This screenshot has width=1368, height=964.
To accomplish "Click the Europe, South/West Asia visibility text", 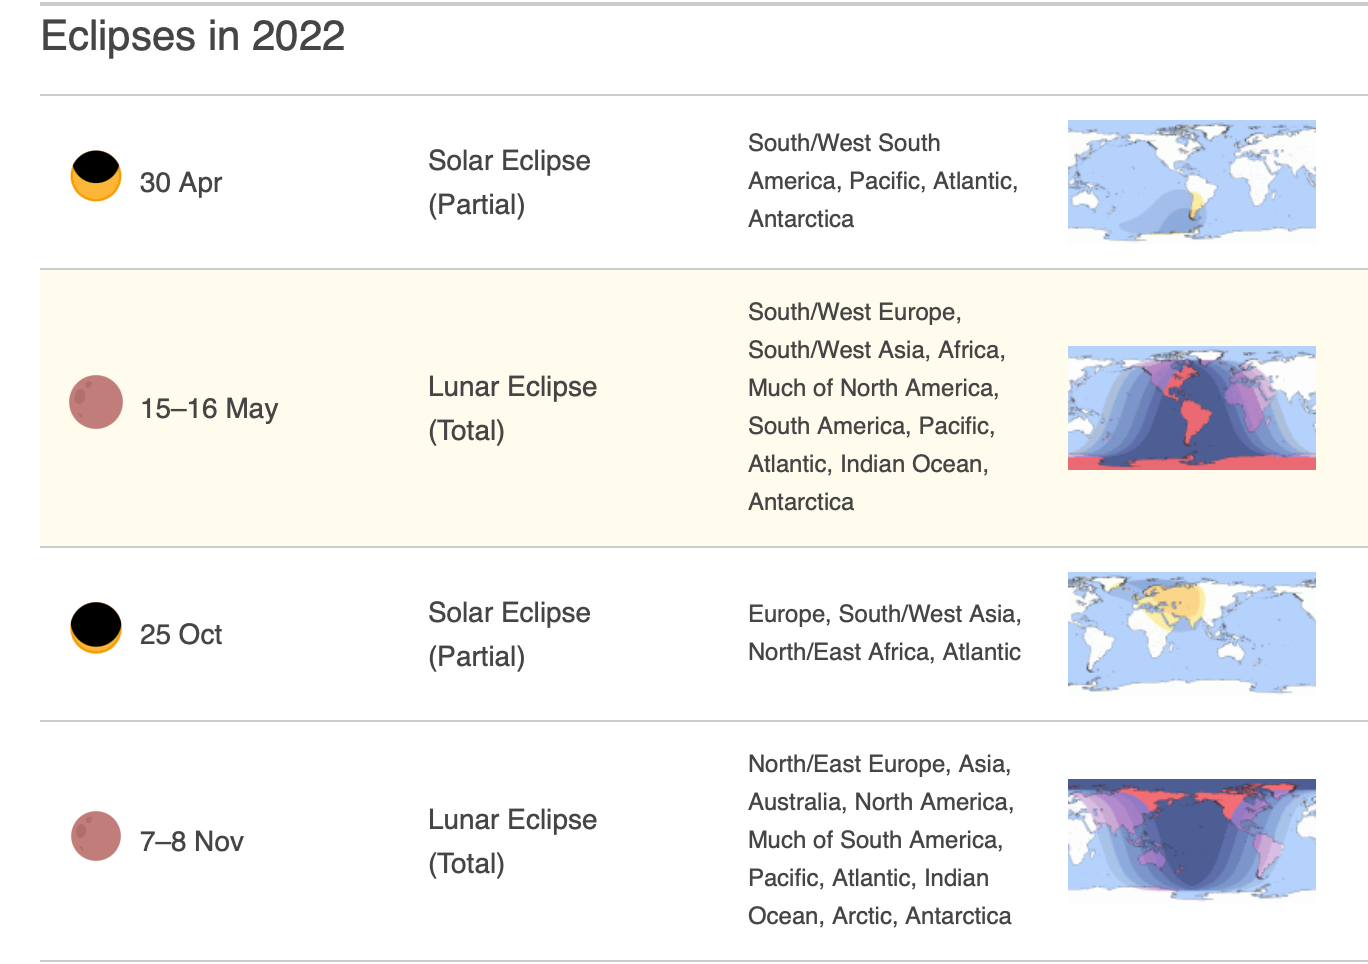I will (885, 633).
